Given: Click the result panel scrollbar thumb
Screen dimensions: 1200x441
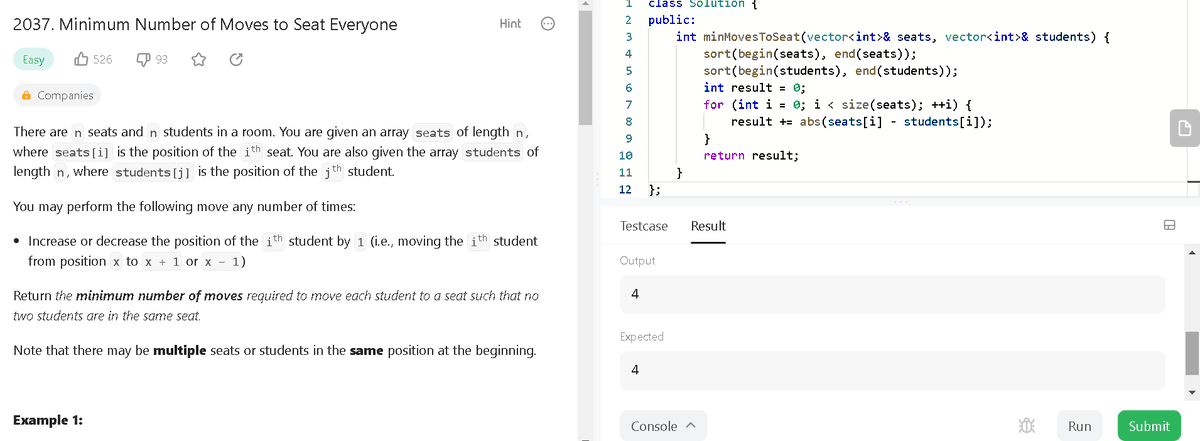Looking at the screenshot, I should click(x=1191, y=352).
